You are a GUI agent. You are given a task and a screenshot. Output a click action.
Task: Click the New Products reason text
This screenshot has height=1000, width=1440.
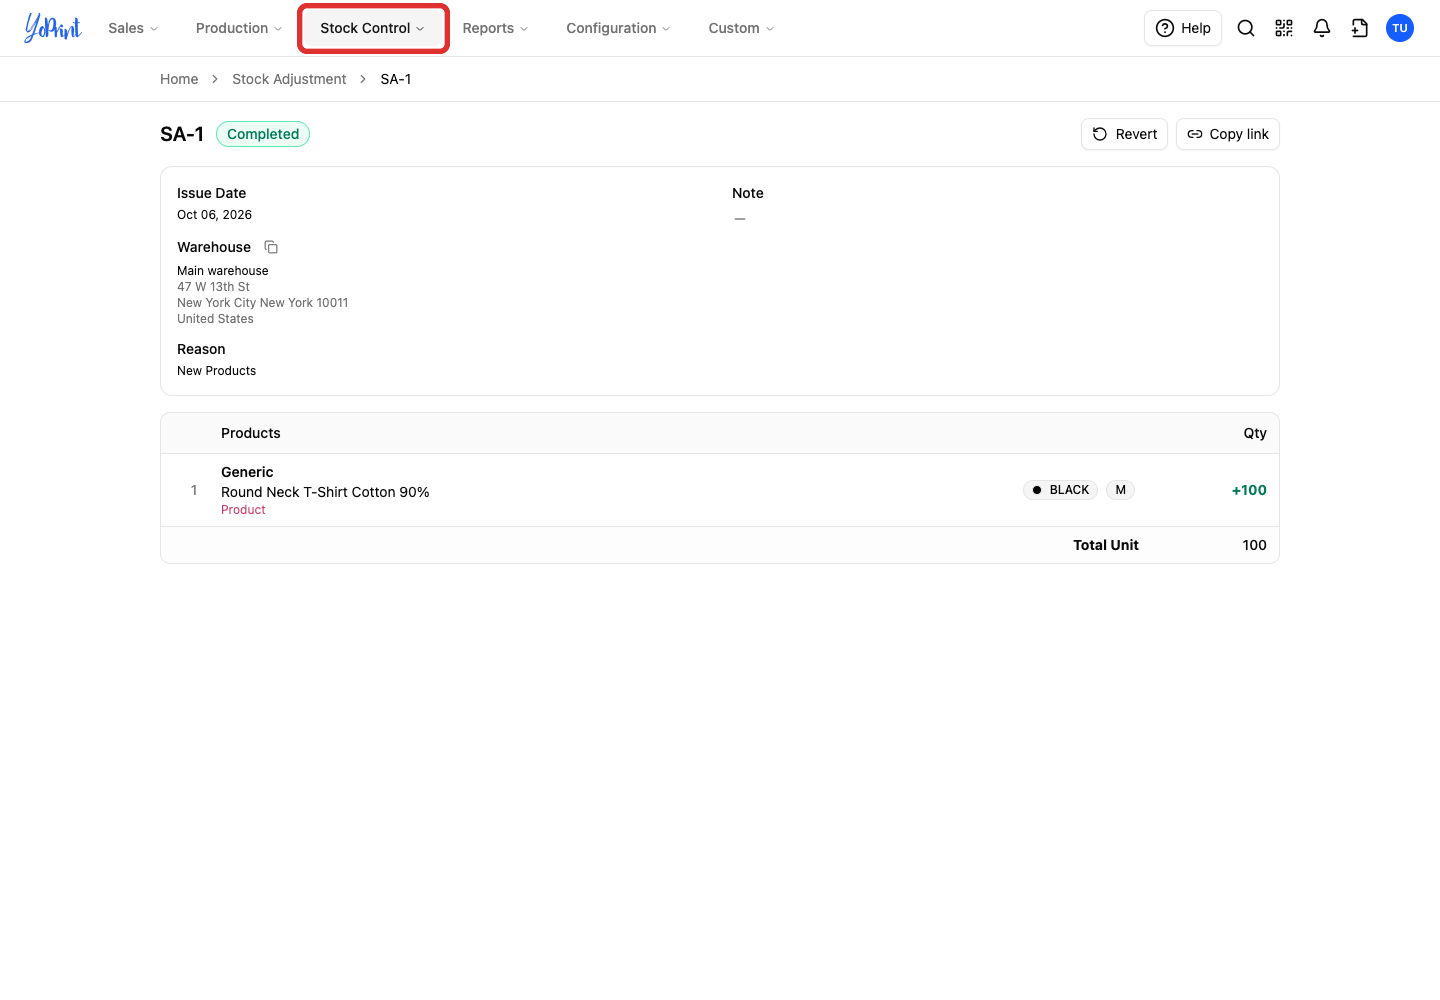(217, 371)
